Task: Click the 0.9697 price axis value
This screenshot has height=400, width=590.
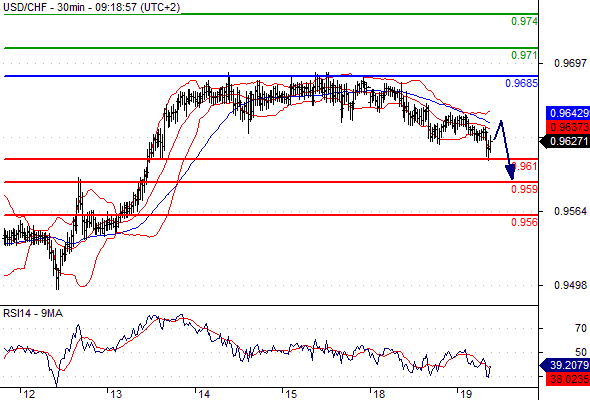Action: coord(570,63)
